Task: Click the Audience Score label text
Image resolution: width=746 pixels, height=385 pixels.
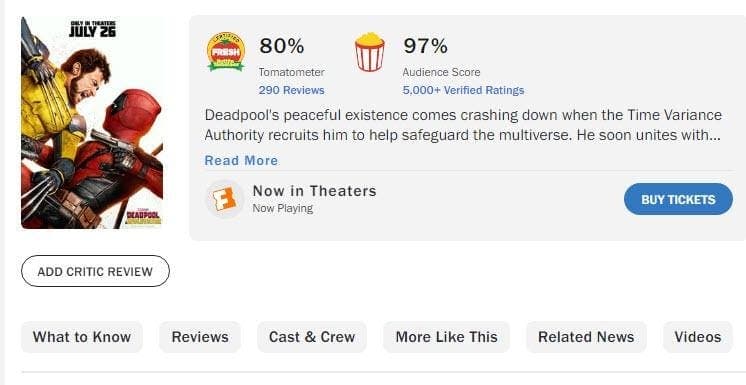Action: tap(442, 72)
